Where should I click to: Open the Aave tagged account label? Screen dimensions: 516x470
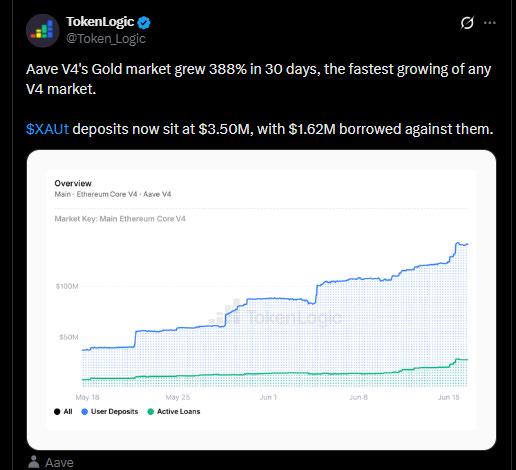59,463
